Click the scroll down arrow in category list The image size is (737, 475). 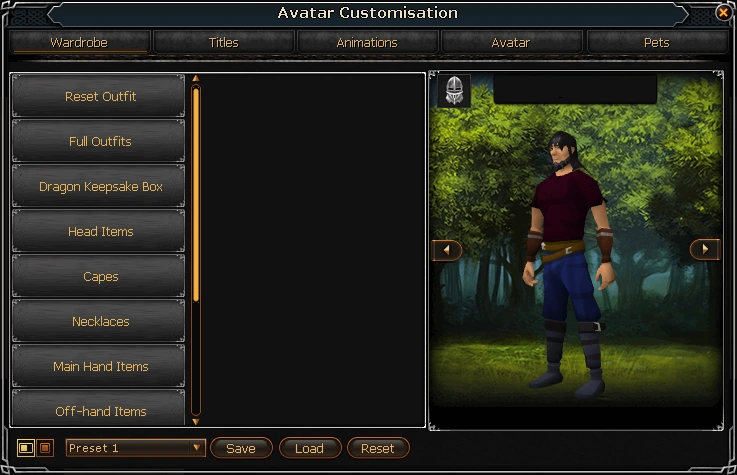pyautogui.click(x=196, y=421)
